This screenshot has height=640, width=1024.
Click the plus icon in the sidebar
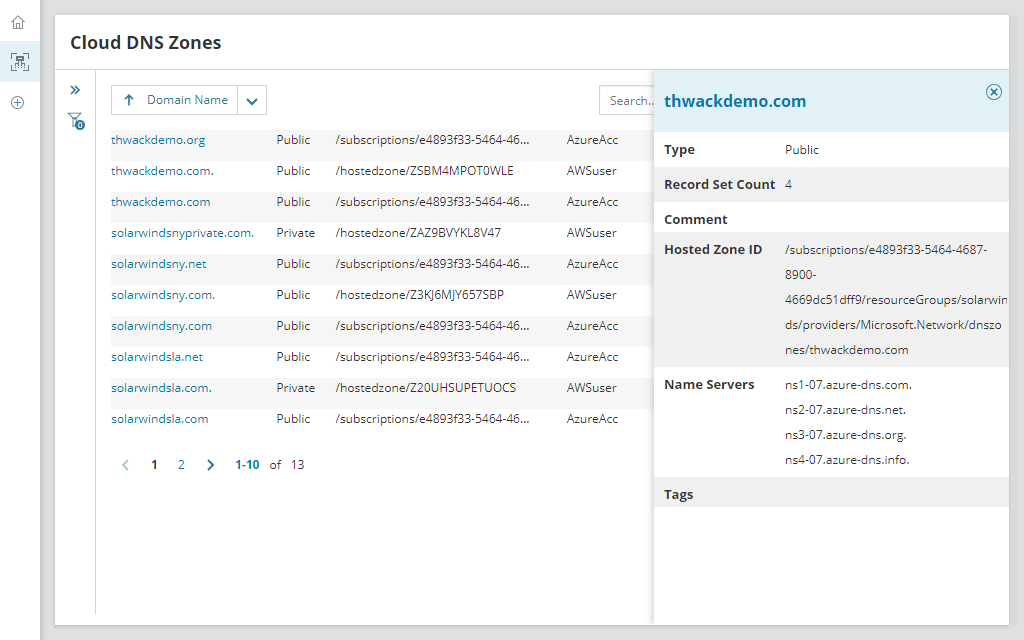tap(18, 102)
